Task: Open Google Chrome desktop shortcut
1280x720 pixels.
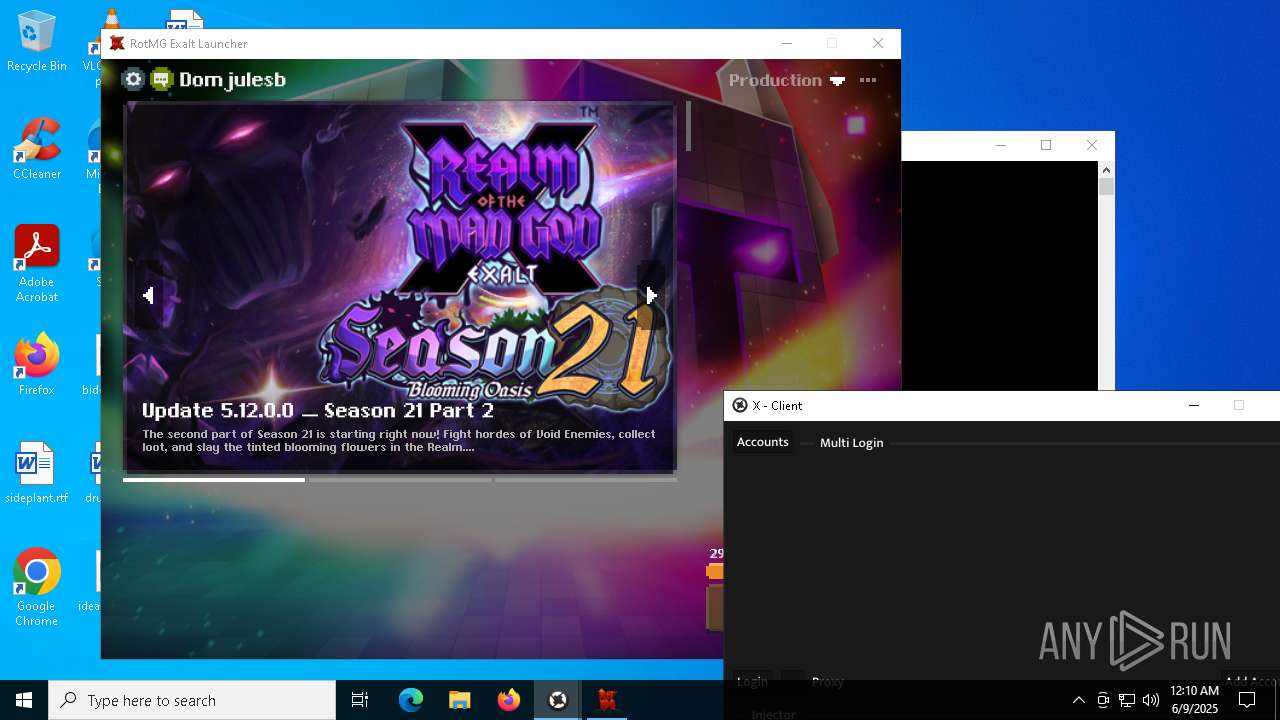Action: click(36, 588)
